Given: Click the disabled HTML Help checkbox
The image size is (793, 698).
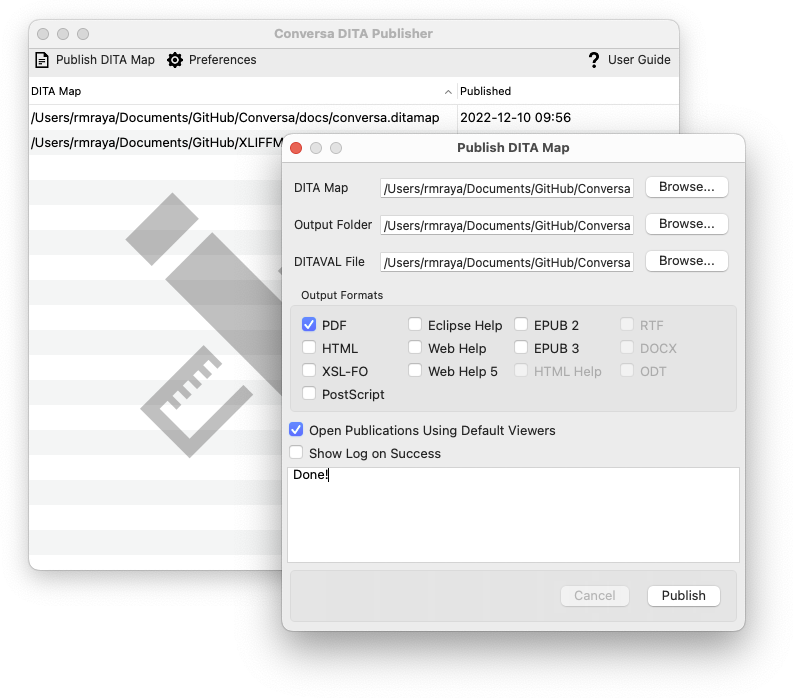Looking at the screenshot, I should point(521,370).
